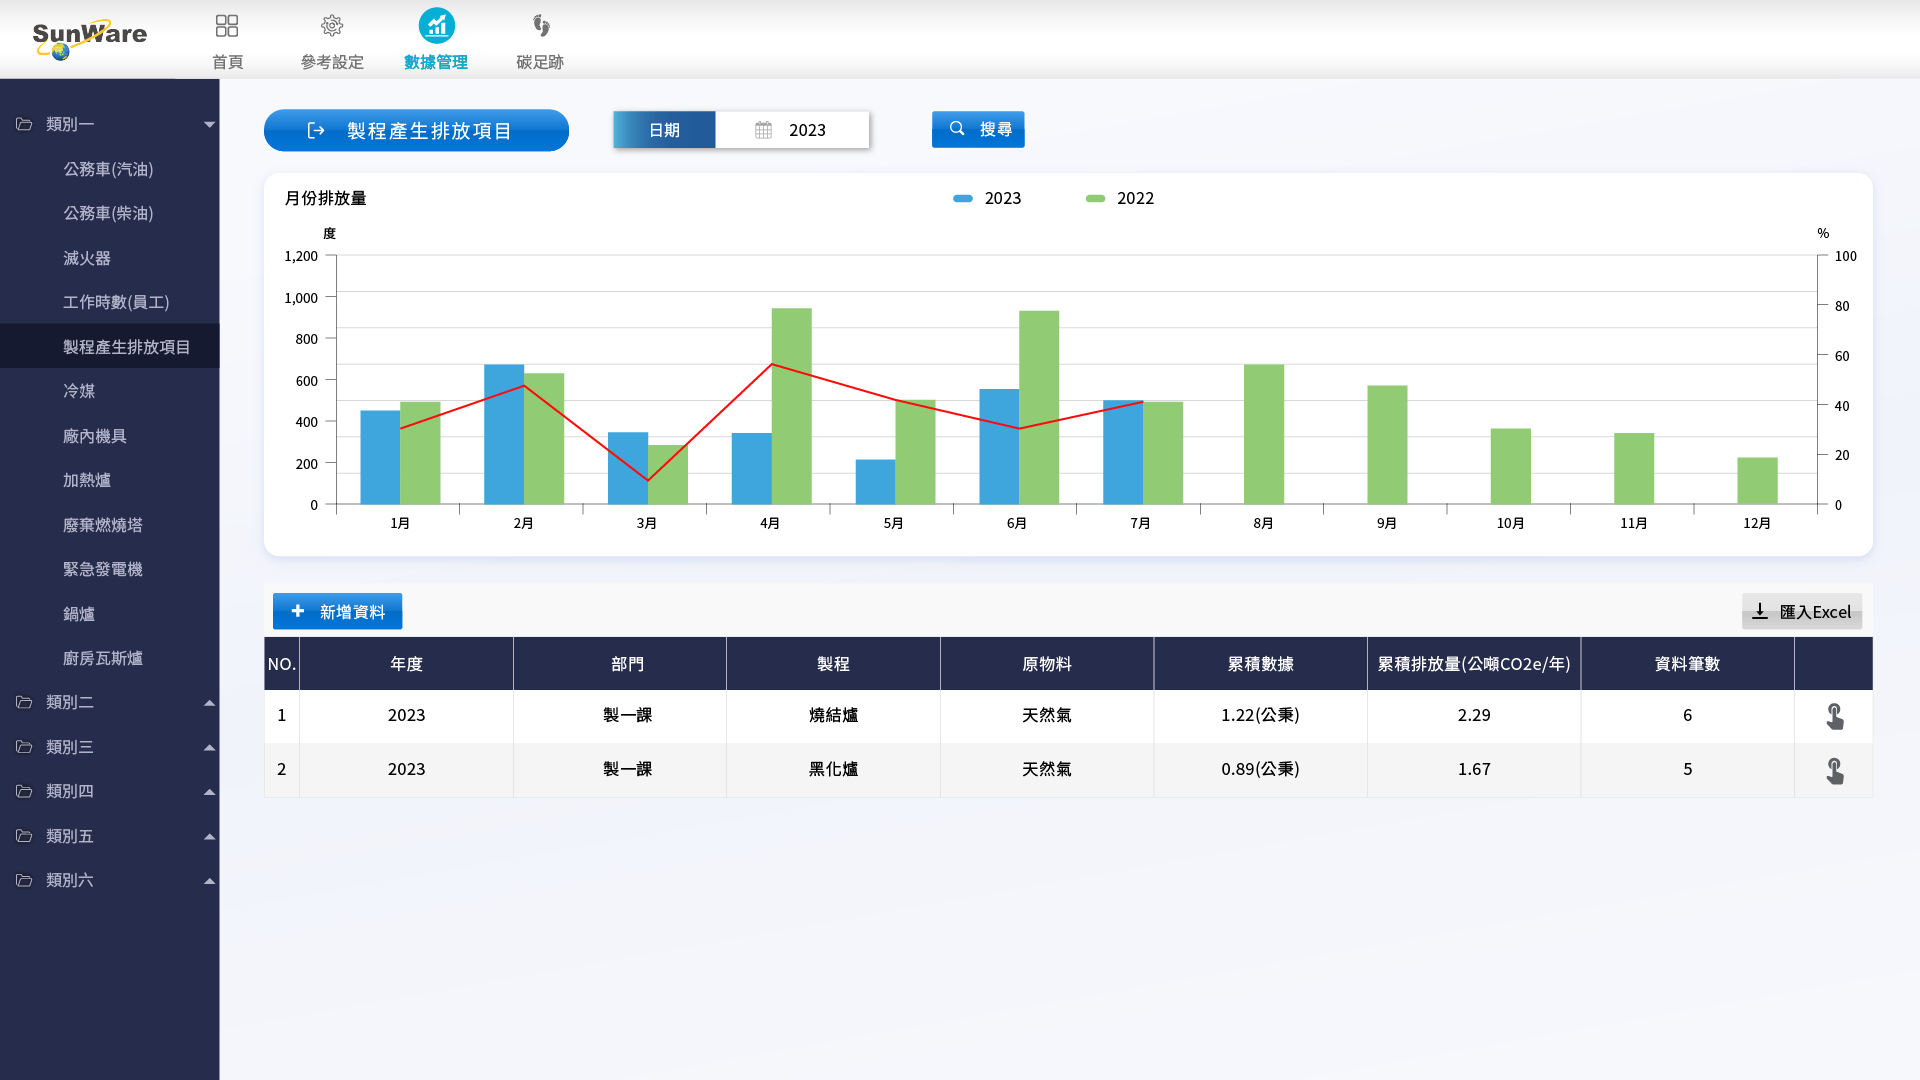The height and width of the screenshot is (1080, 1920).
Task: Click the SunWare logo
Action: (89, 38)
